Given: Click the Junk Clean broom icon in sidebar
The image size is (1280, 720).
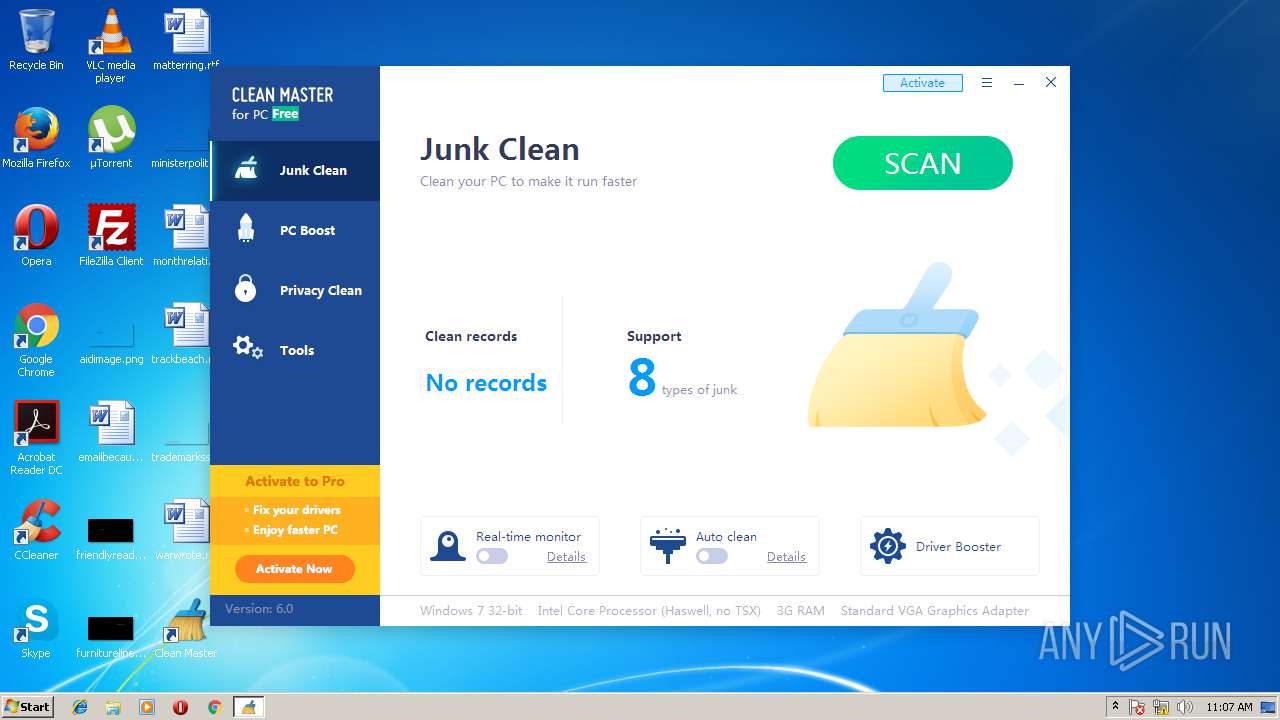Looking at the screenshot, I should (246, 169).
